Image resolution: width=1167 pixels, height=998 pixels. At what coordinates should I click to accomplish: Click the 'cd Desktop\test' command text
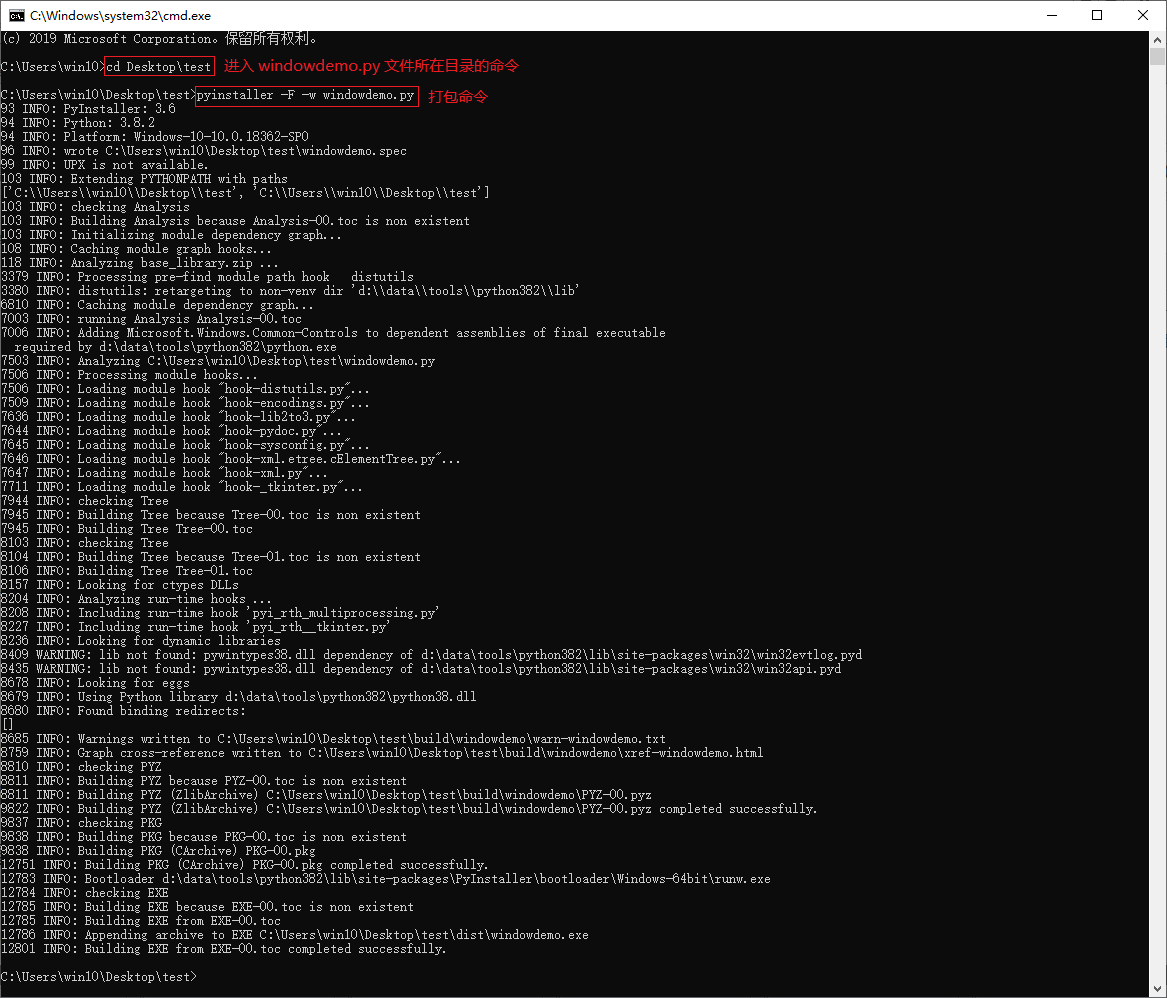(159, 66)
